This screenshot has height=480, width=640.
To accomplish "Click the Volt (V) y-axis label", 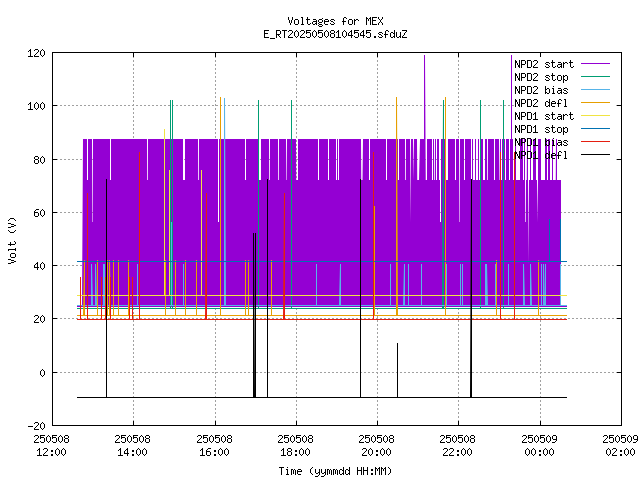I will pos(12,239).
